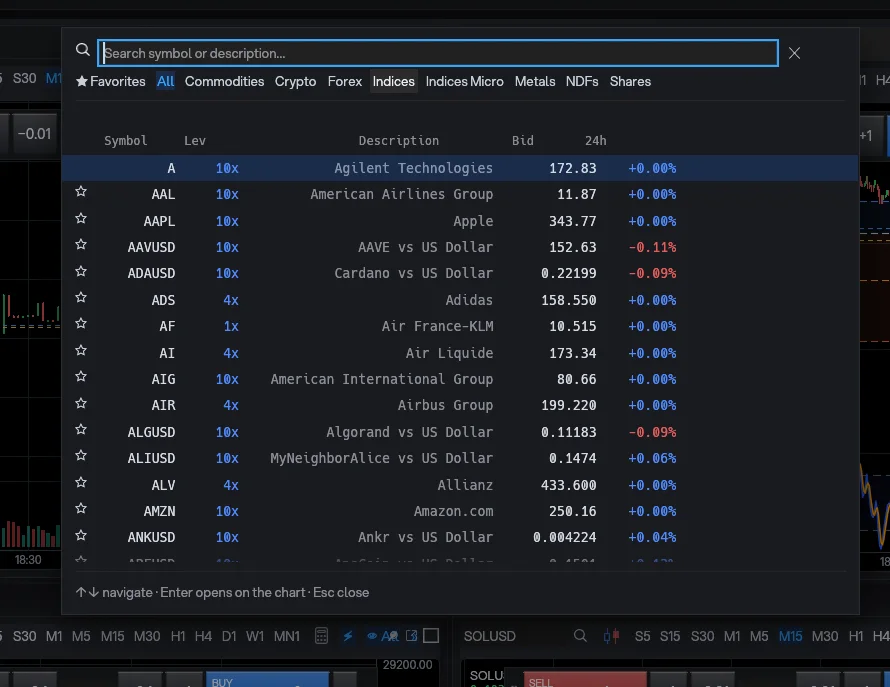The height and width of the screenshot is (687, 890).
Task: Click the Description column header
Action: pos(398,140)
